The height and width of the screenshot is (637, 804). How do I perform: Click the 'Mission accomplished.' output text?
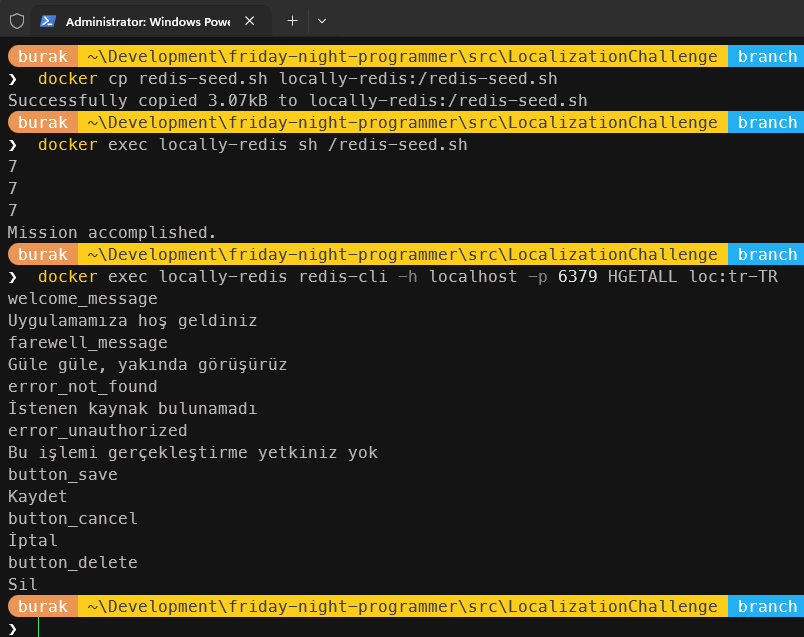click(x=112, y=233)
